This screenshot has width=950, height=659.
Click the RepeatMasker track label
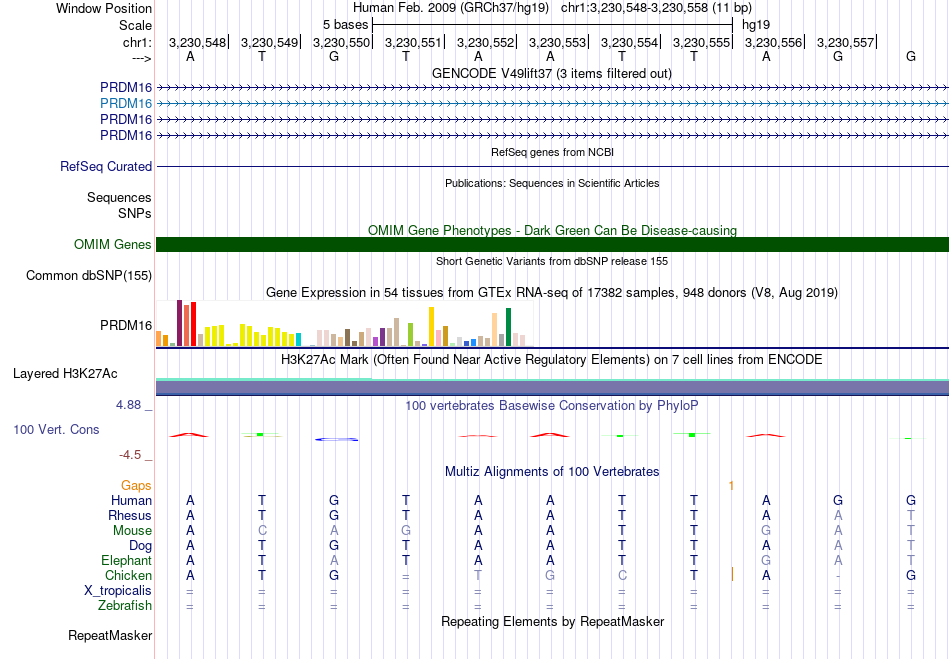coord(110,635)
